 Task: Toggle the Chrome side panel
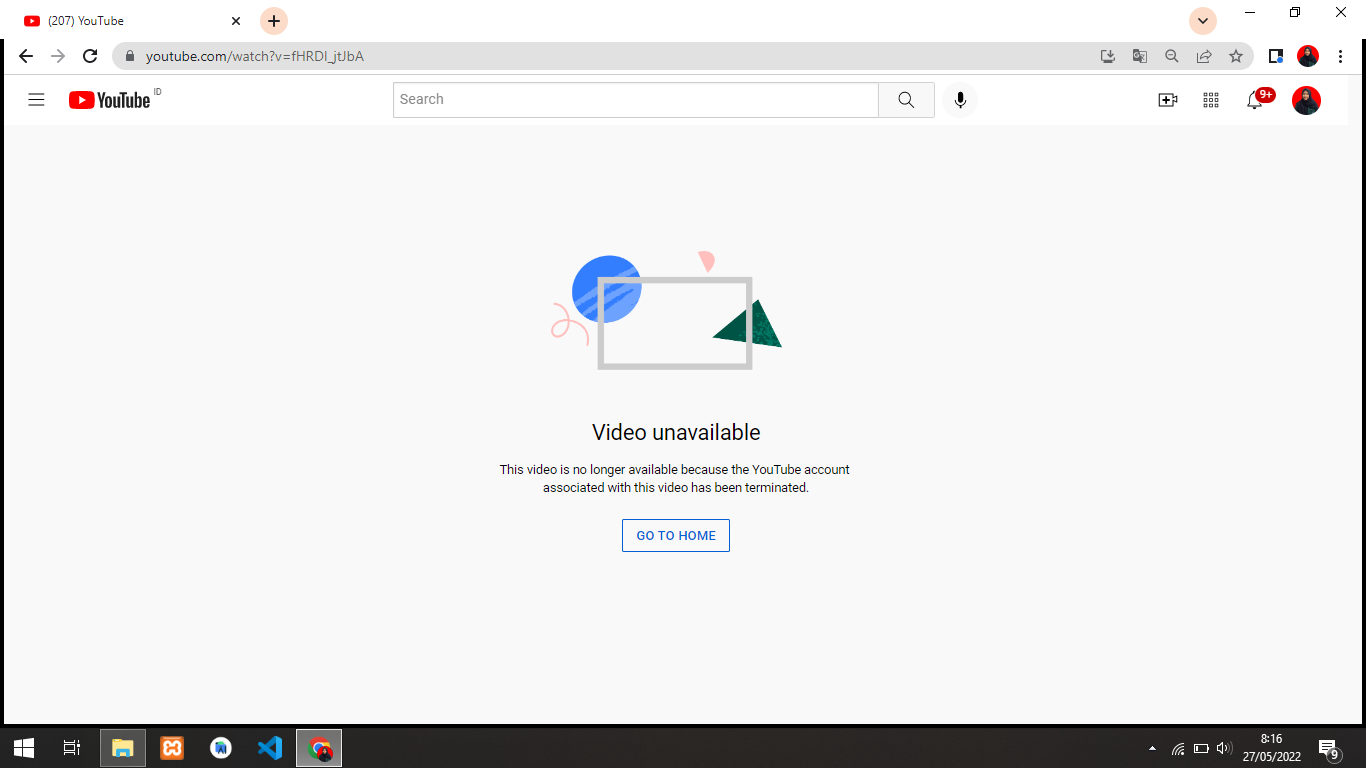click(x=1276, y=56)
